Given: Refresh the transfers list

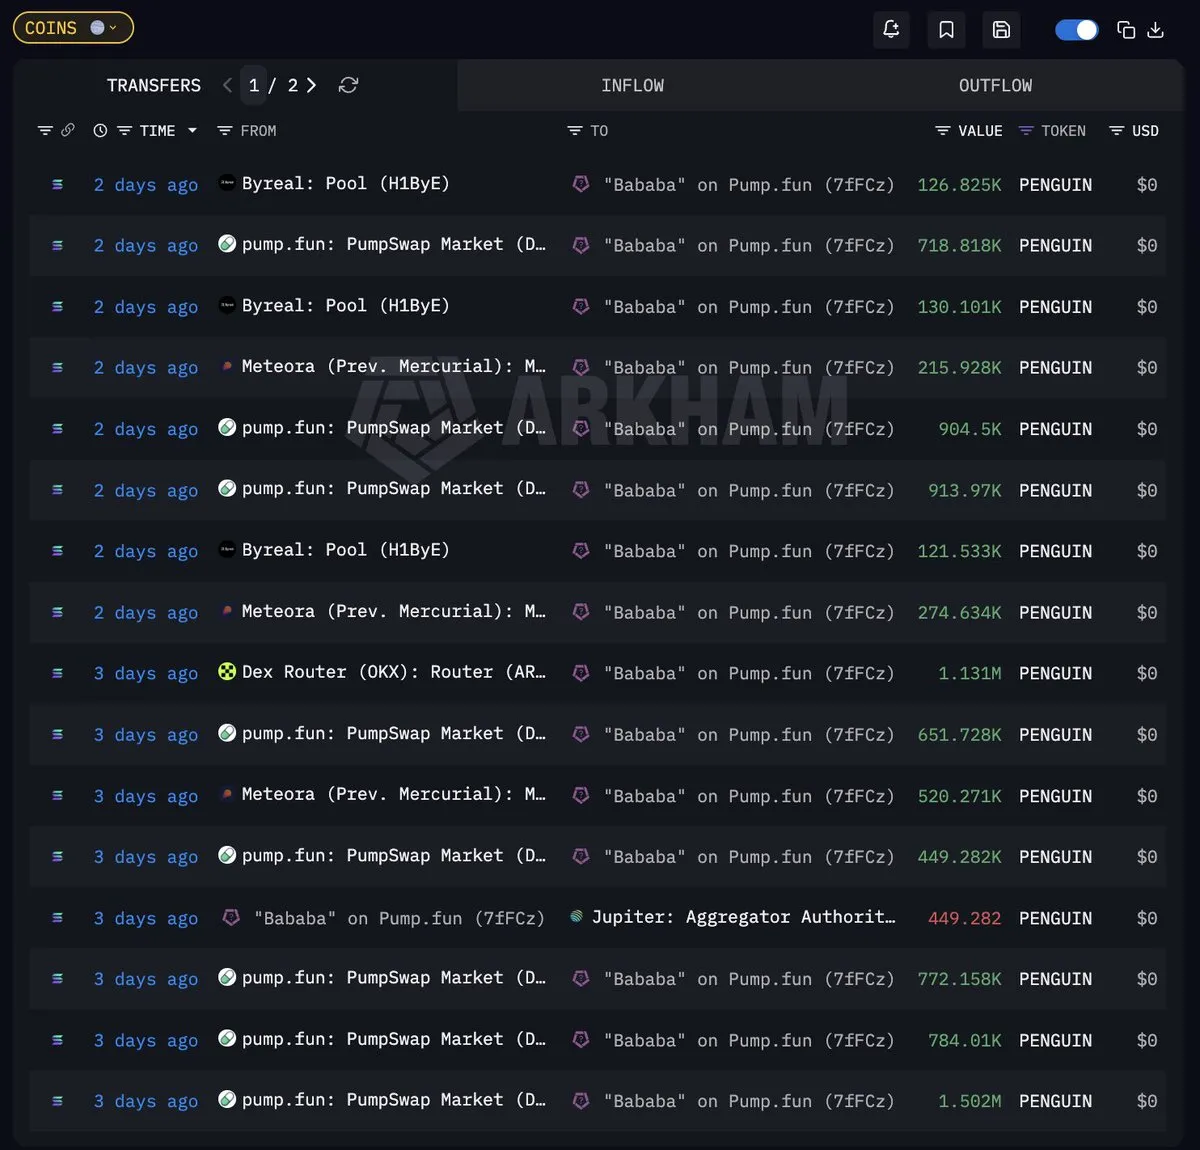Looking at the screenshot, I should [348, 86].
